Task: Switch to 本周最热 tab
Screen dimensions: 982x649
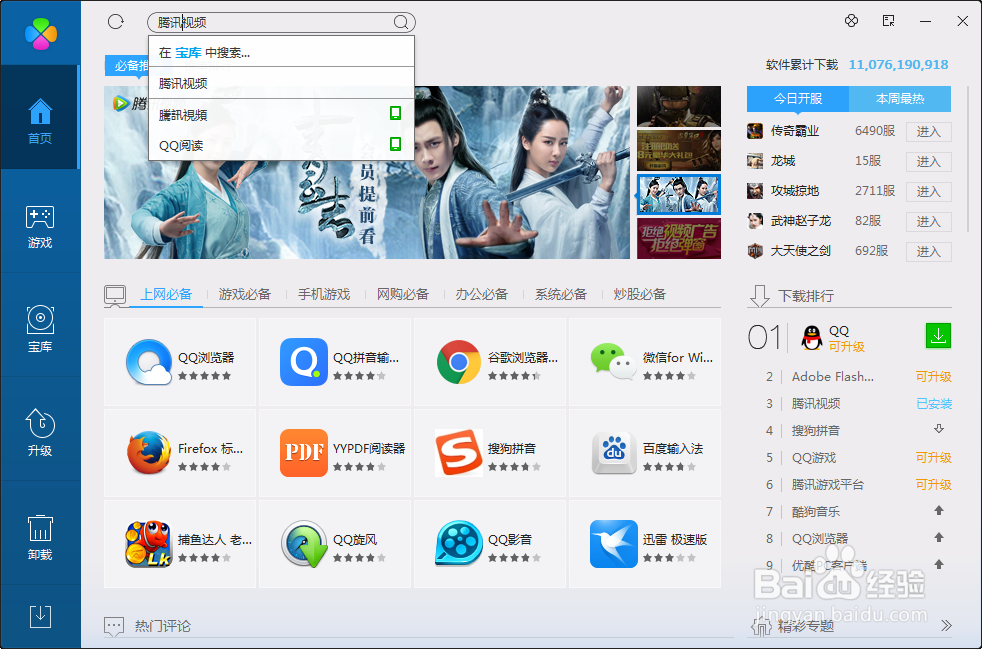Action: click(900, 99)
